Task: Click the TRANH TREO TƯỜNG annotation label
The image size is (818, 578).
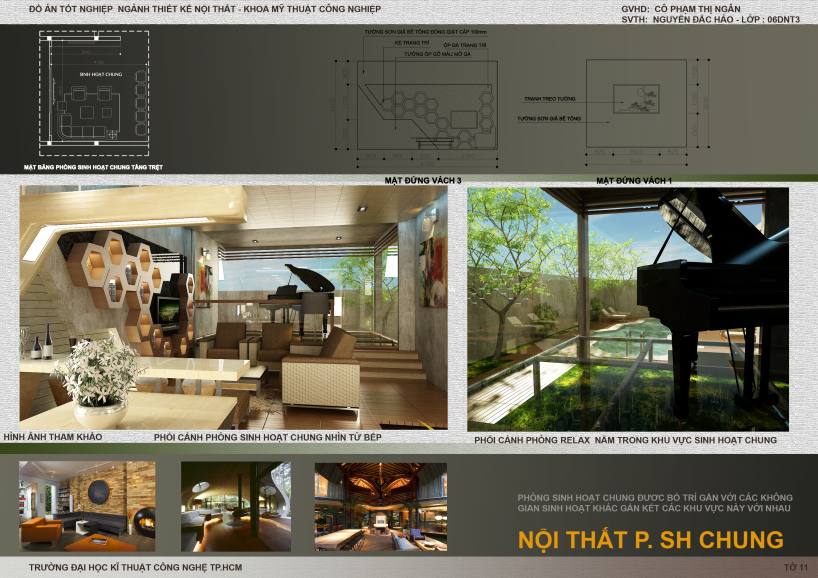Action: click(x=548, y=99)
